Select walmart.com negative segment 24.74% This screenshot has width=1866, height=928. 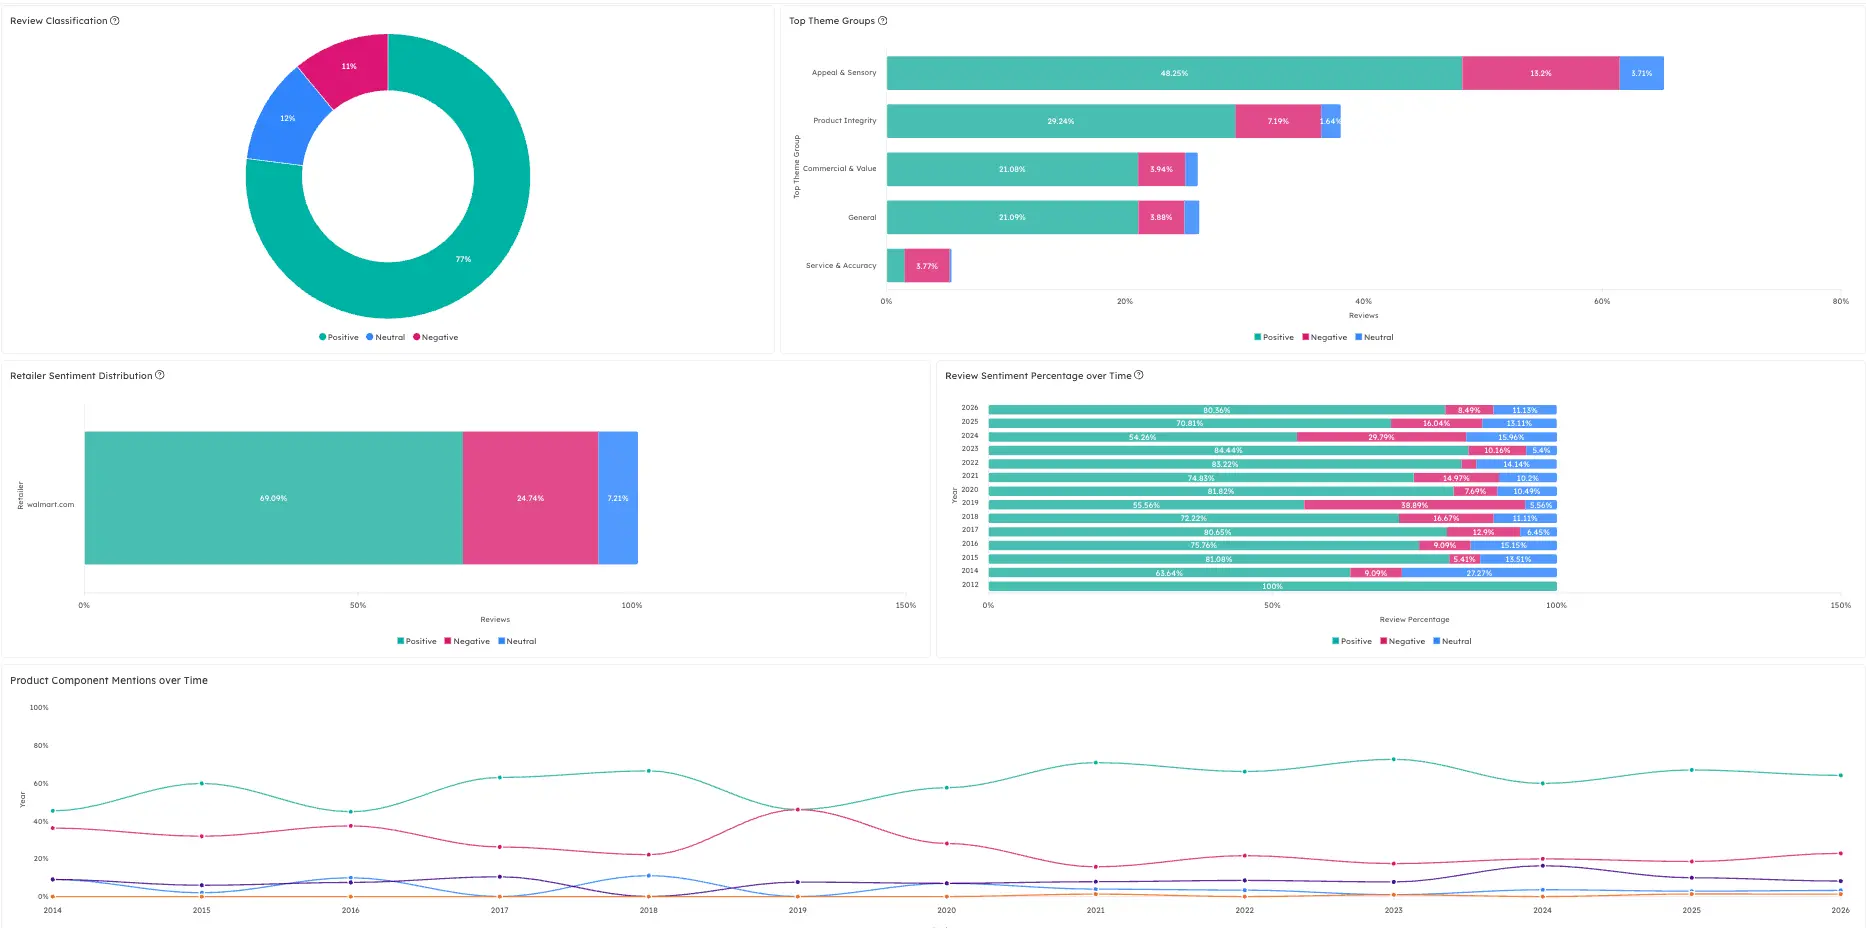(x=530, y=498)
